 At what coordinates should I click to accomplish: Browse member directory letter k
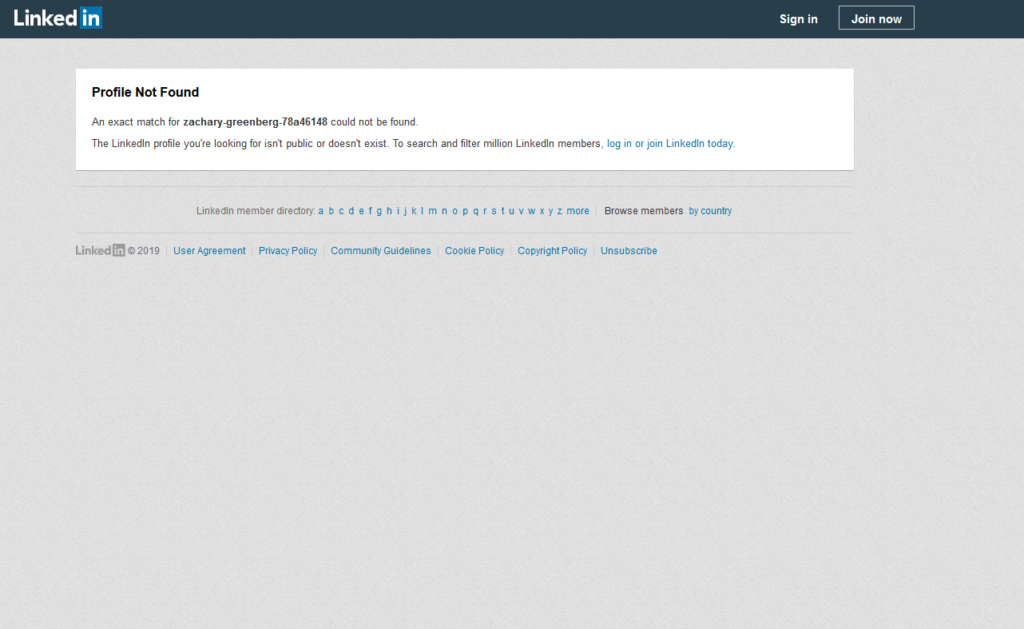[x=413, y=211]
